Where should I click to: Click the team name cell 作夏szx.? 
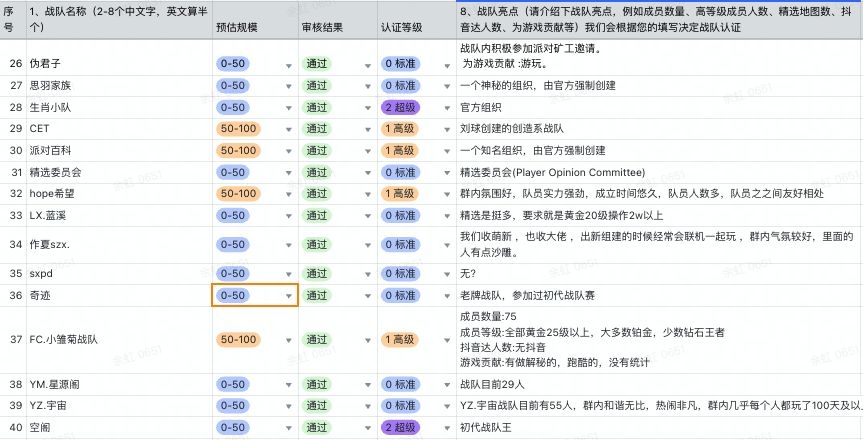(119, 245)
